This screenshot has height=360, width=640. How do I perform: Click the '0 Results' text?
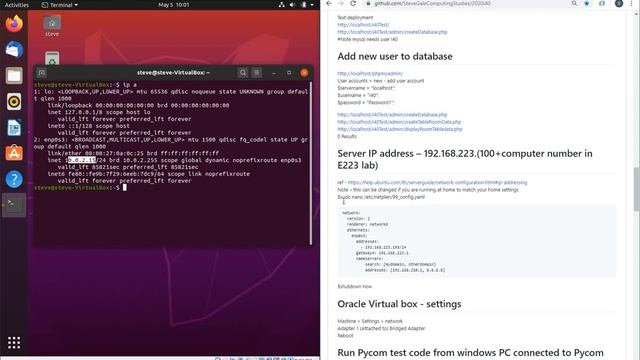coord(347,137)
